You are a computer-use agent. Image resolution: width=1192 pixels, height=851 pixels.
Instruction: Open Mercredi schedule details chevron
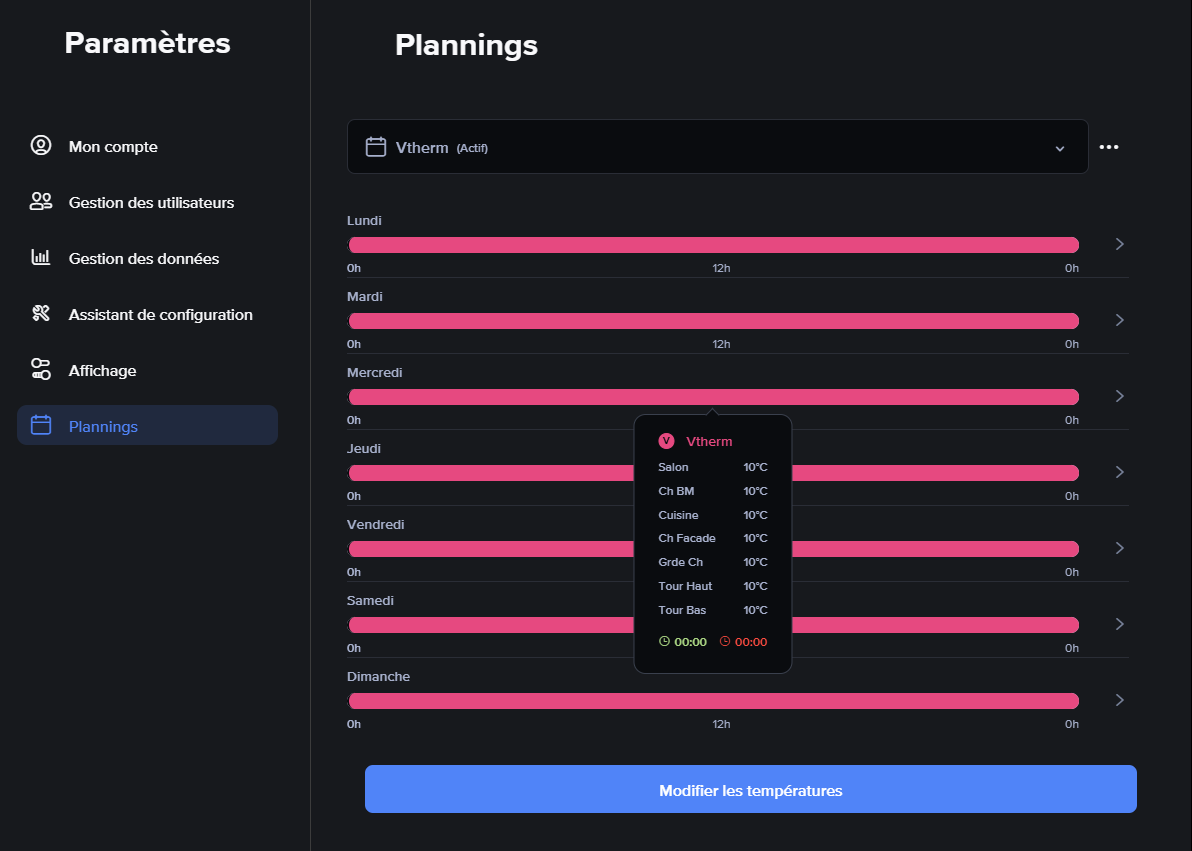point(1120,396)
